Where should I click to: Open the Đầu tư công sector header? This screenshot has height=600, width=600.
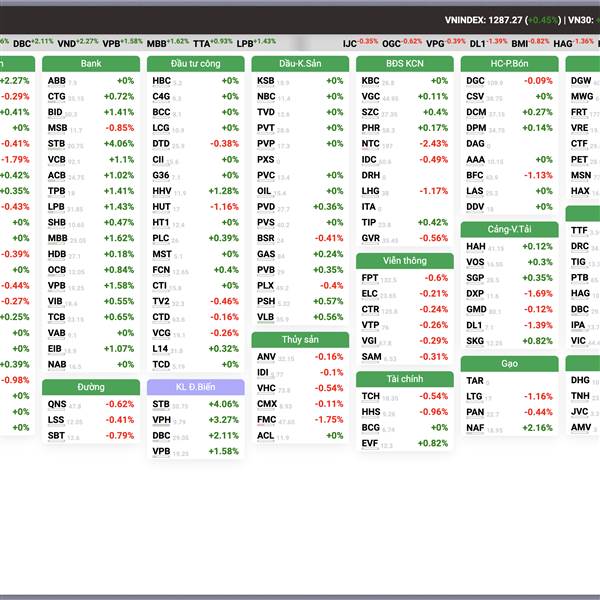click(x=196, y=64)
